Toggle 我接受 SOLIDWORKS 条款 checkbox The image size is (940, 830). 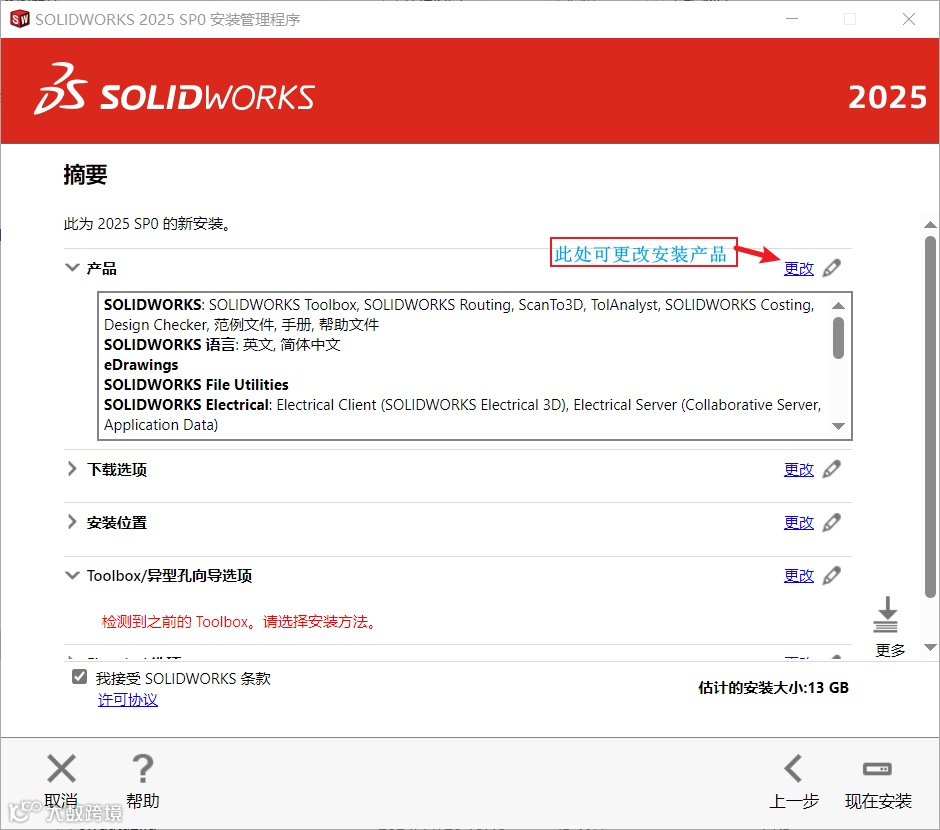click(x=79, y=677)
